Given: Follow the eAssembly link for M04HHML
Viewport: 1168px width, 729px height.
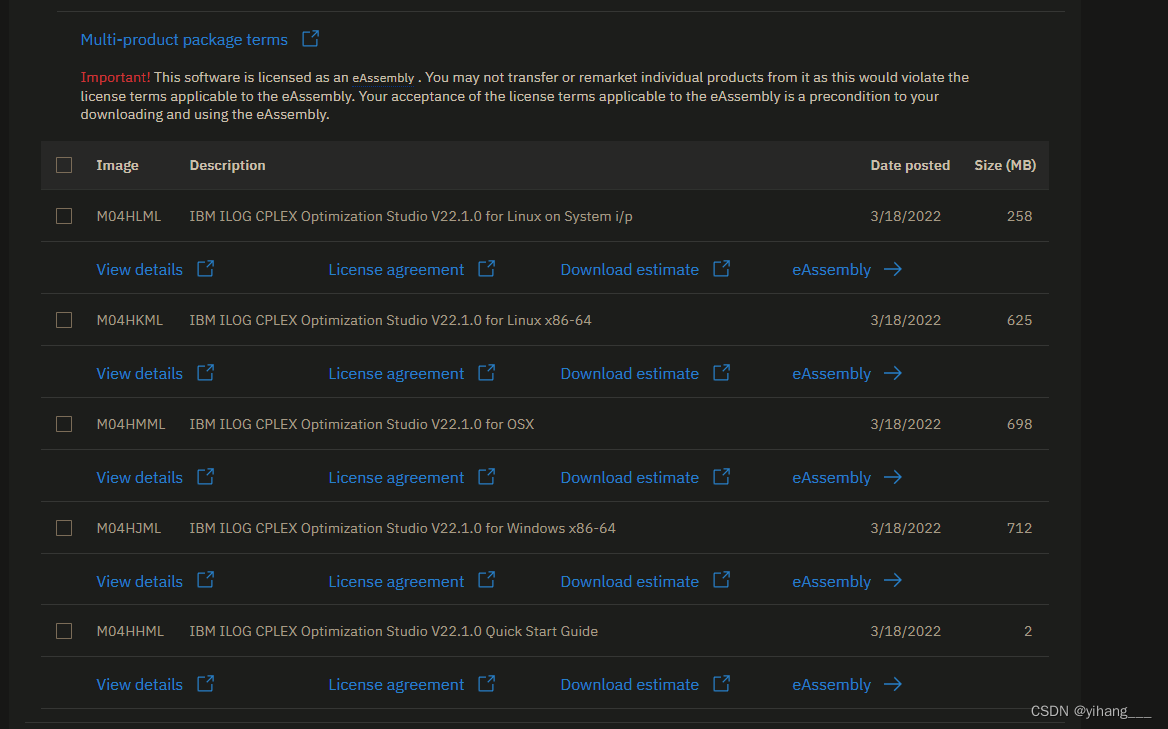Looking at the screenshot, I should click(831, 684).
